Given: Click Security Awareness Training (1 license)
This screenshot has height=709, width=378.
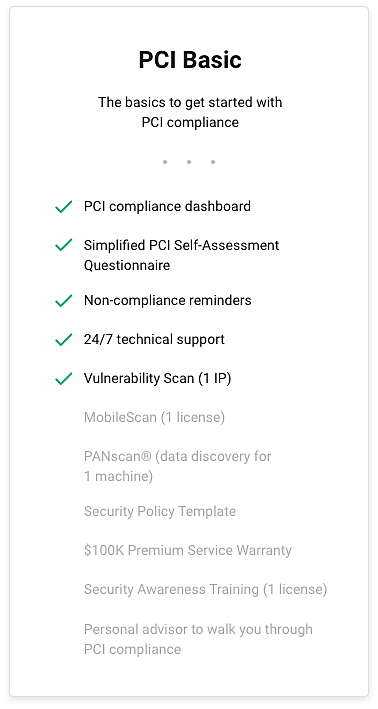Looking at the screenshot, I should pos(205,590).
